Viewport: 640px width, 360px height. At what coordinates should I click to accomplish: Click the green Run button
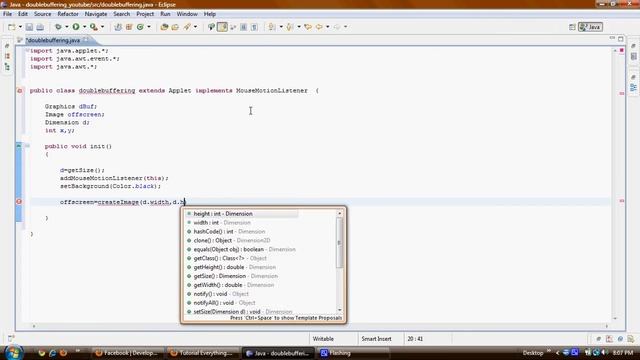(76, 27)
